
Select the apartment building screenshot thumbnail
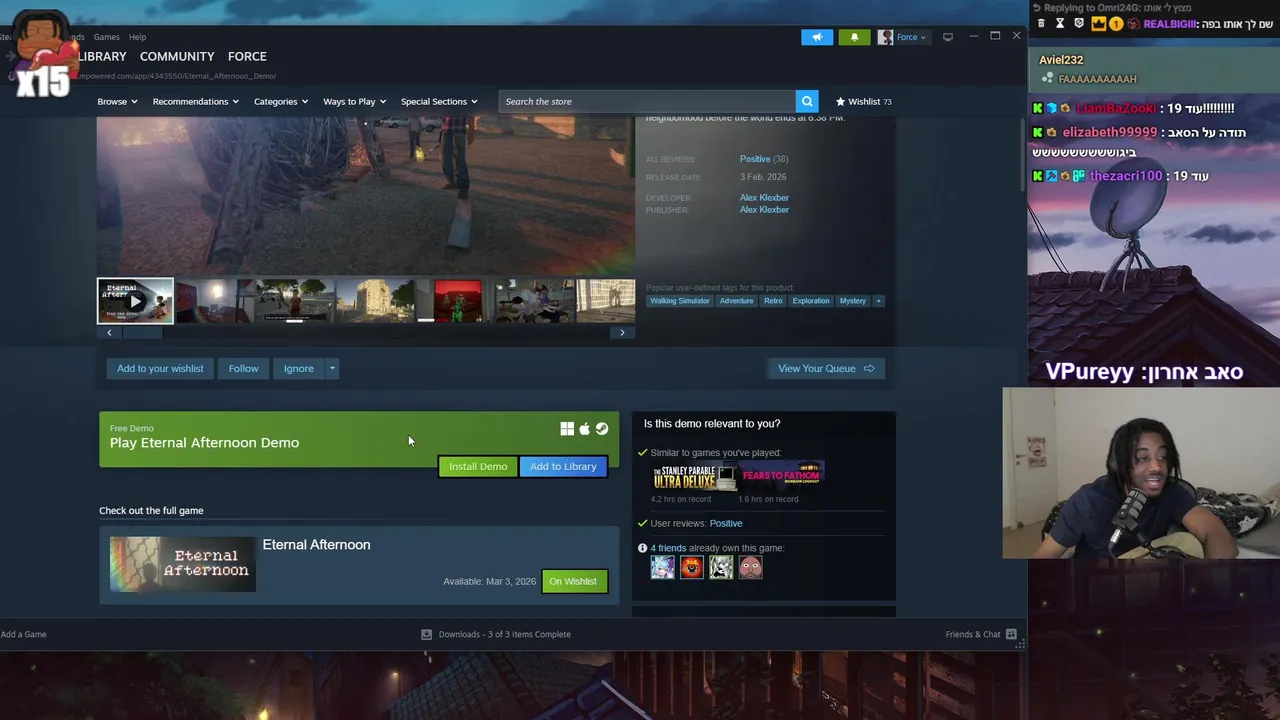[375, 301]
